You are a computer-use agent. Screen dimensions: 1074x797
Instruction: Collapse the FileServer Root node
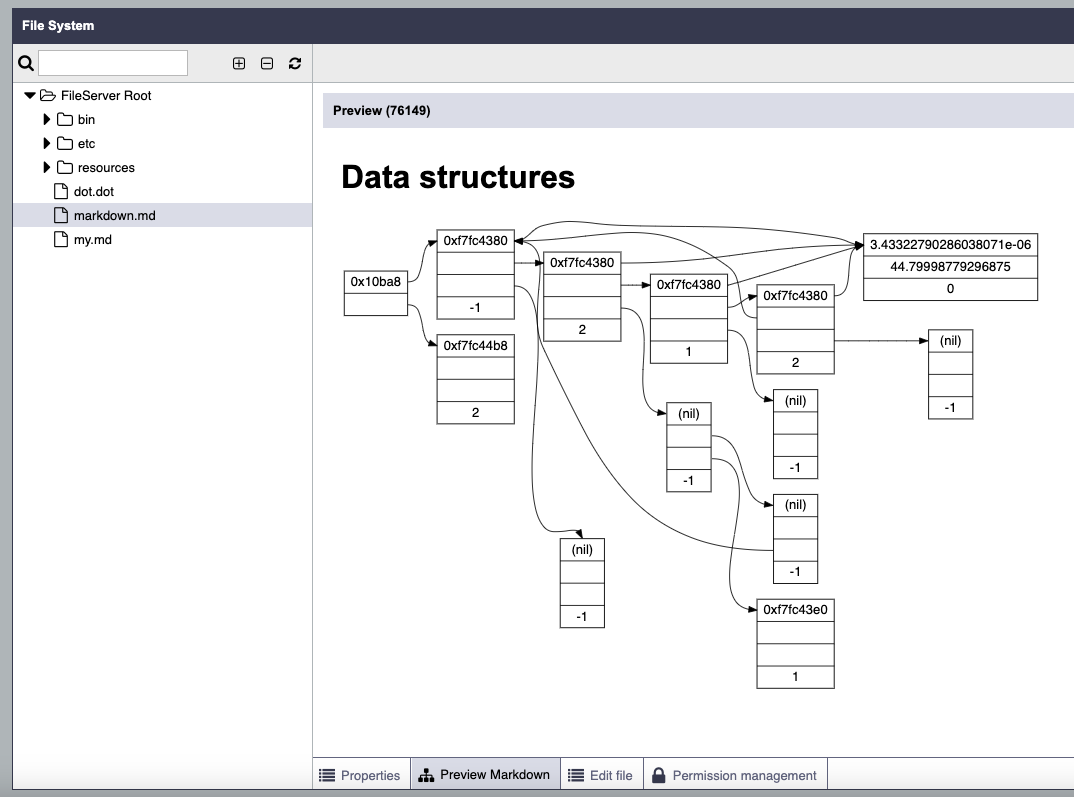(x=29, y=95)
